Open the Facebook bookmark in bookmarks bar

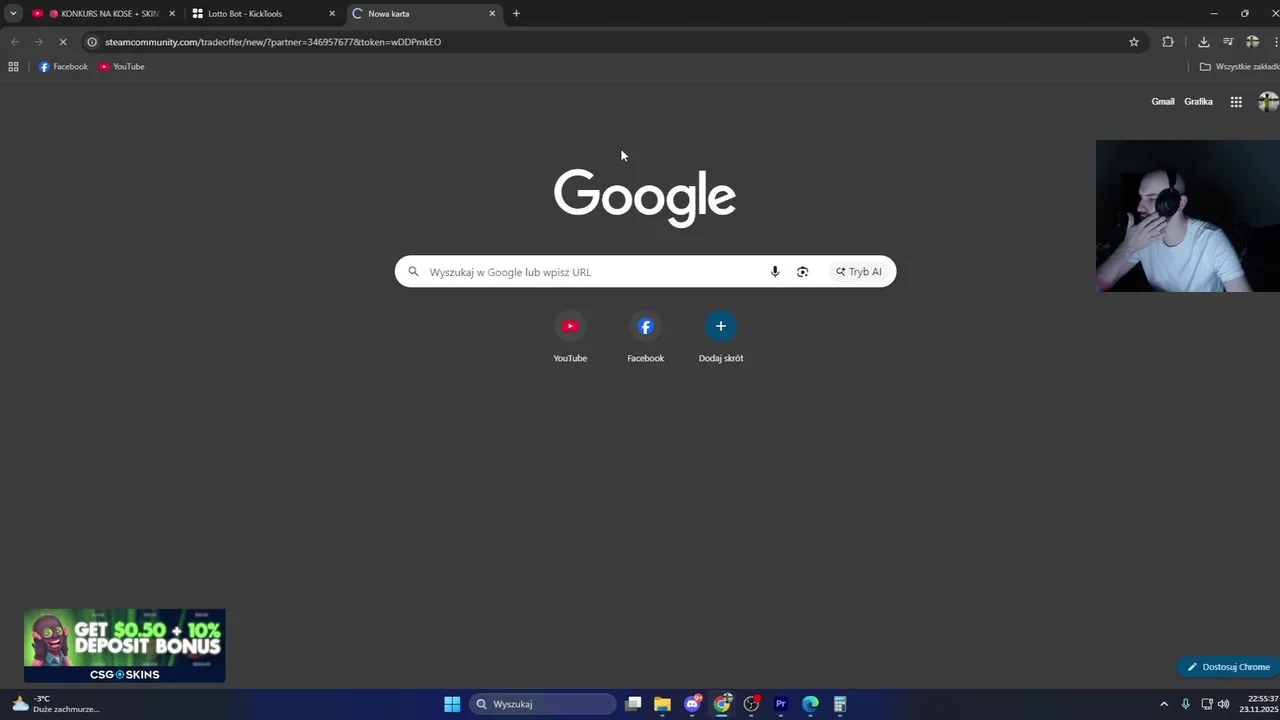click(x=63, y=67)
